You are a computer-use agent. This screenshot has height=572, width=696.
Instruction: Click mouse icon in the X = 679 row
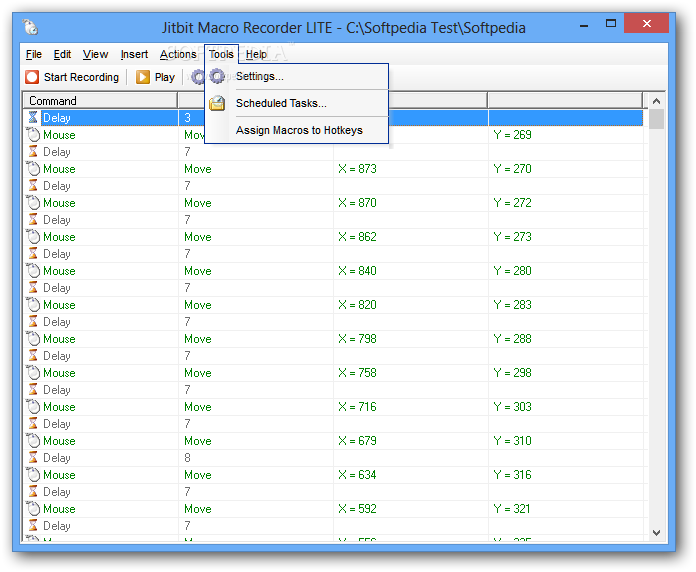tap(33, 441)
